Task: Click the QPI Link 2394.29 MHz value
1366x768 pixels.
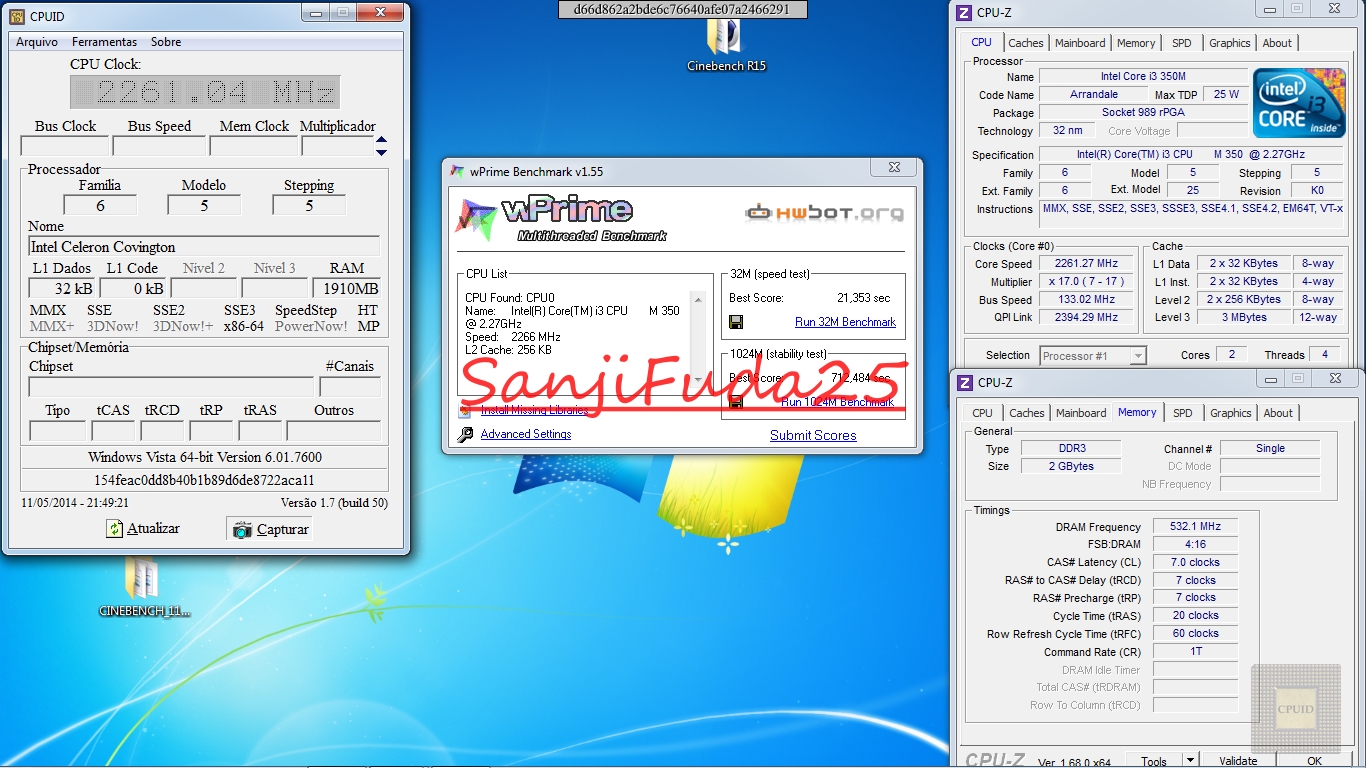Action: pyautogui.click(x=1086, y=318)
